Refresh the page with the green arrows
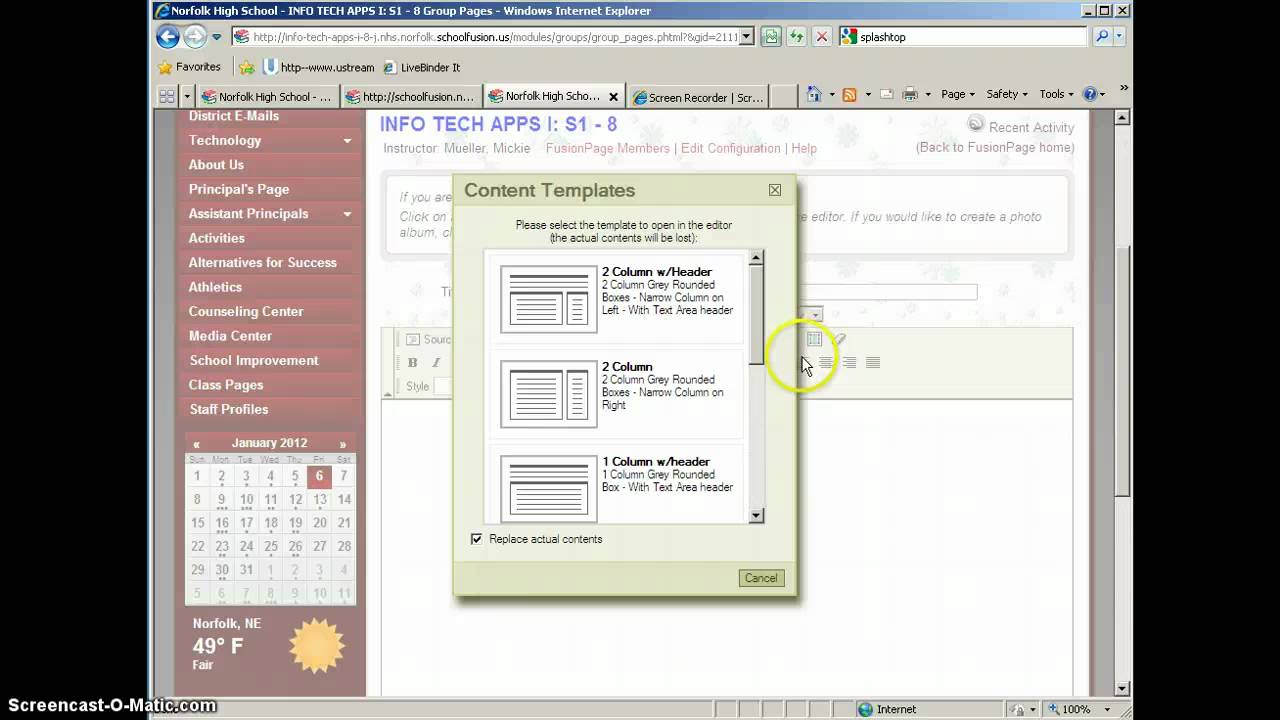Screen dimensions: 1280x720 (x=796, y=37)
